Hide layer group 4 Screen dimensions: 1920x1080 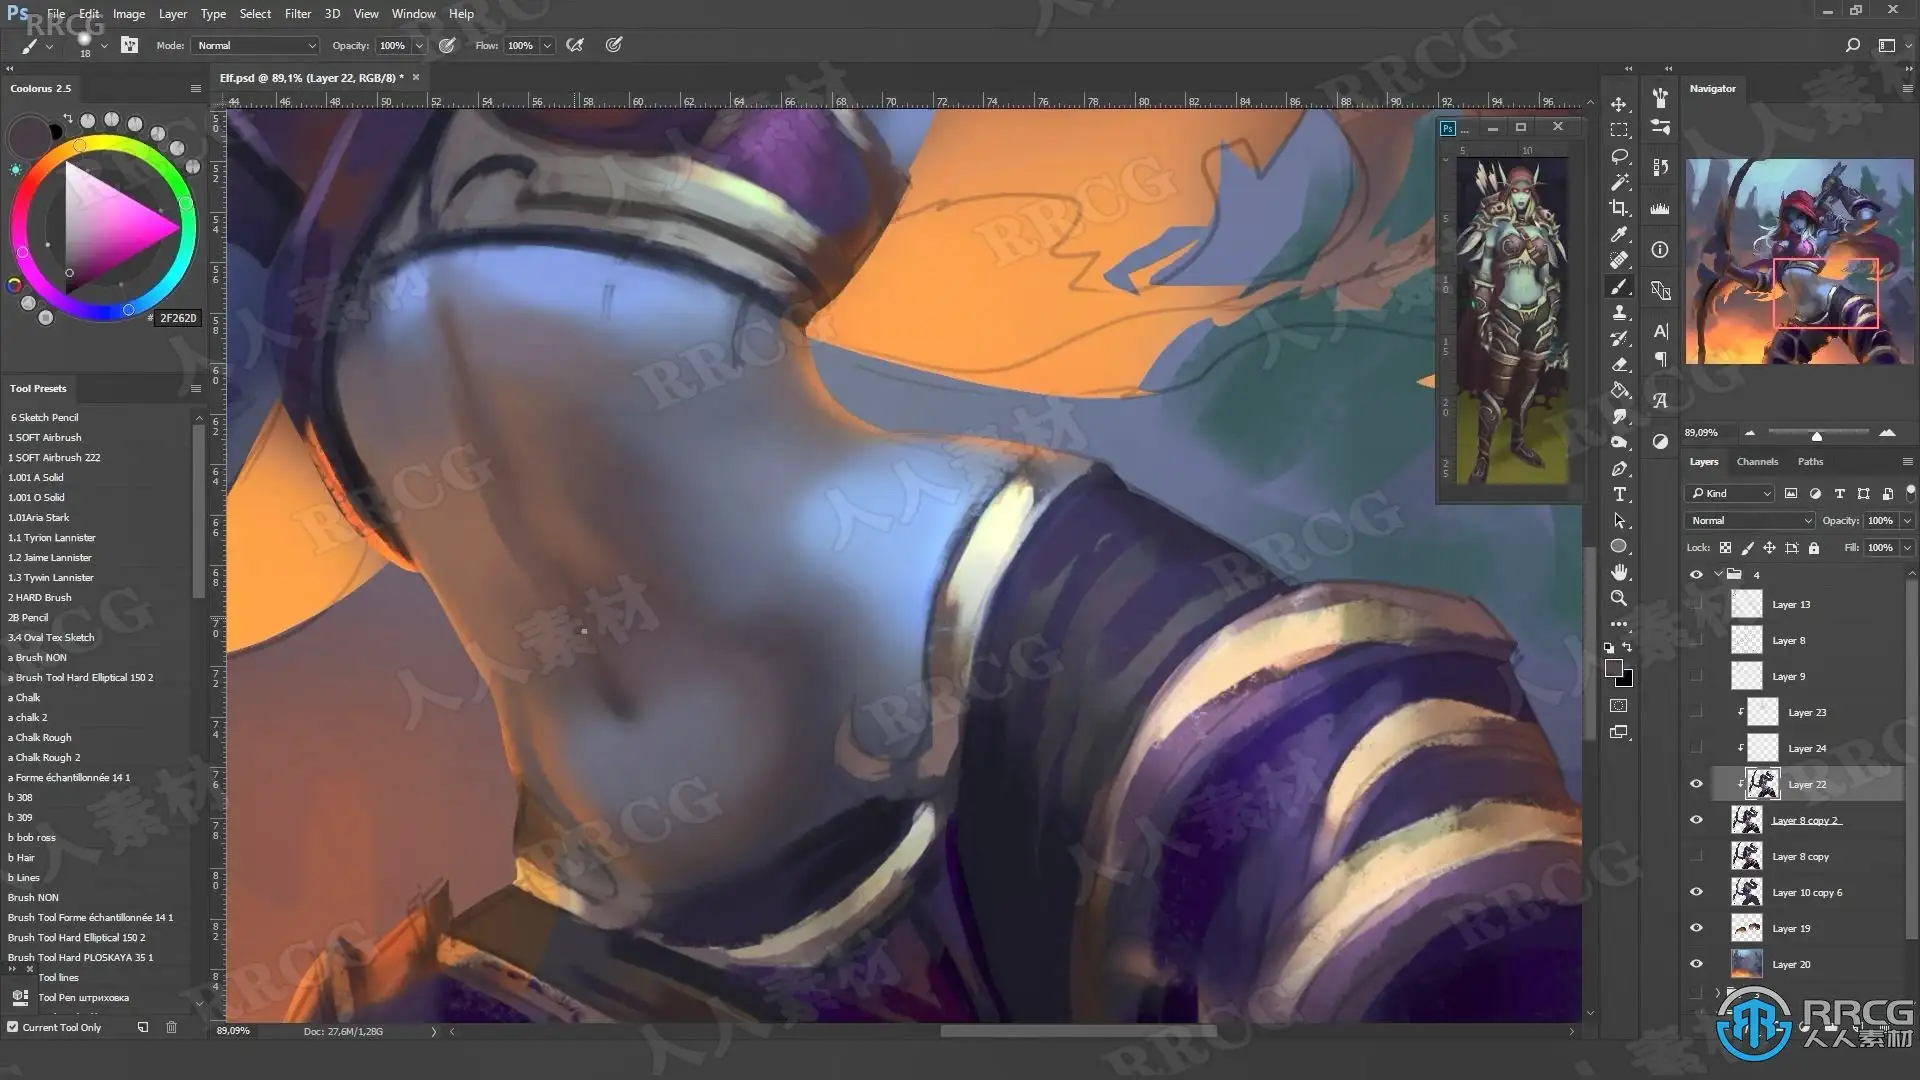coord(1696,575)
